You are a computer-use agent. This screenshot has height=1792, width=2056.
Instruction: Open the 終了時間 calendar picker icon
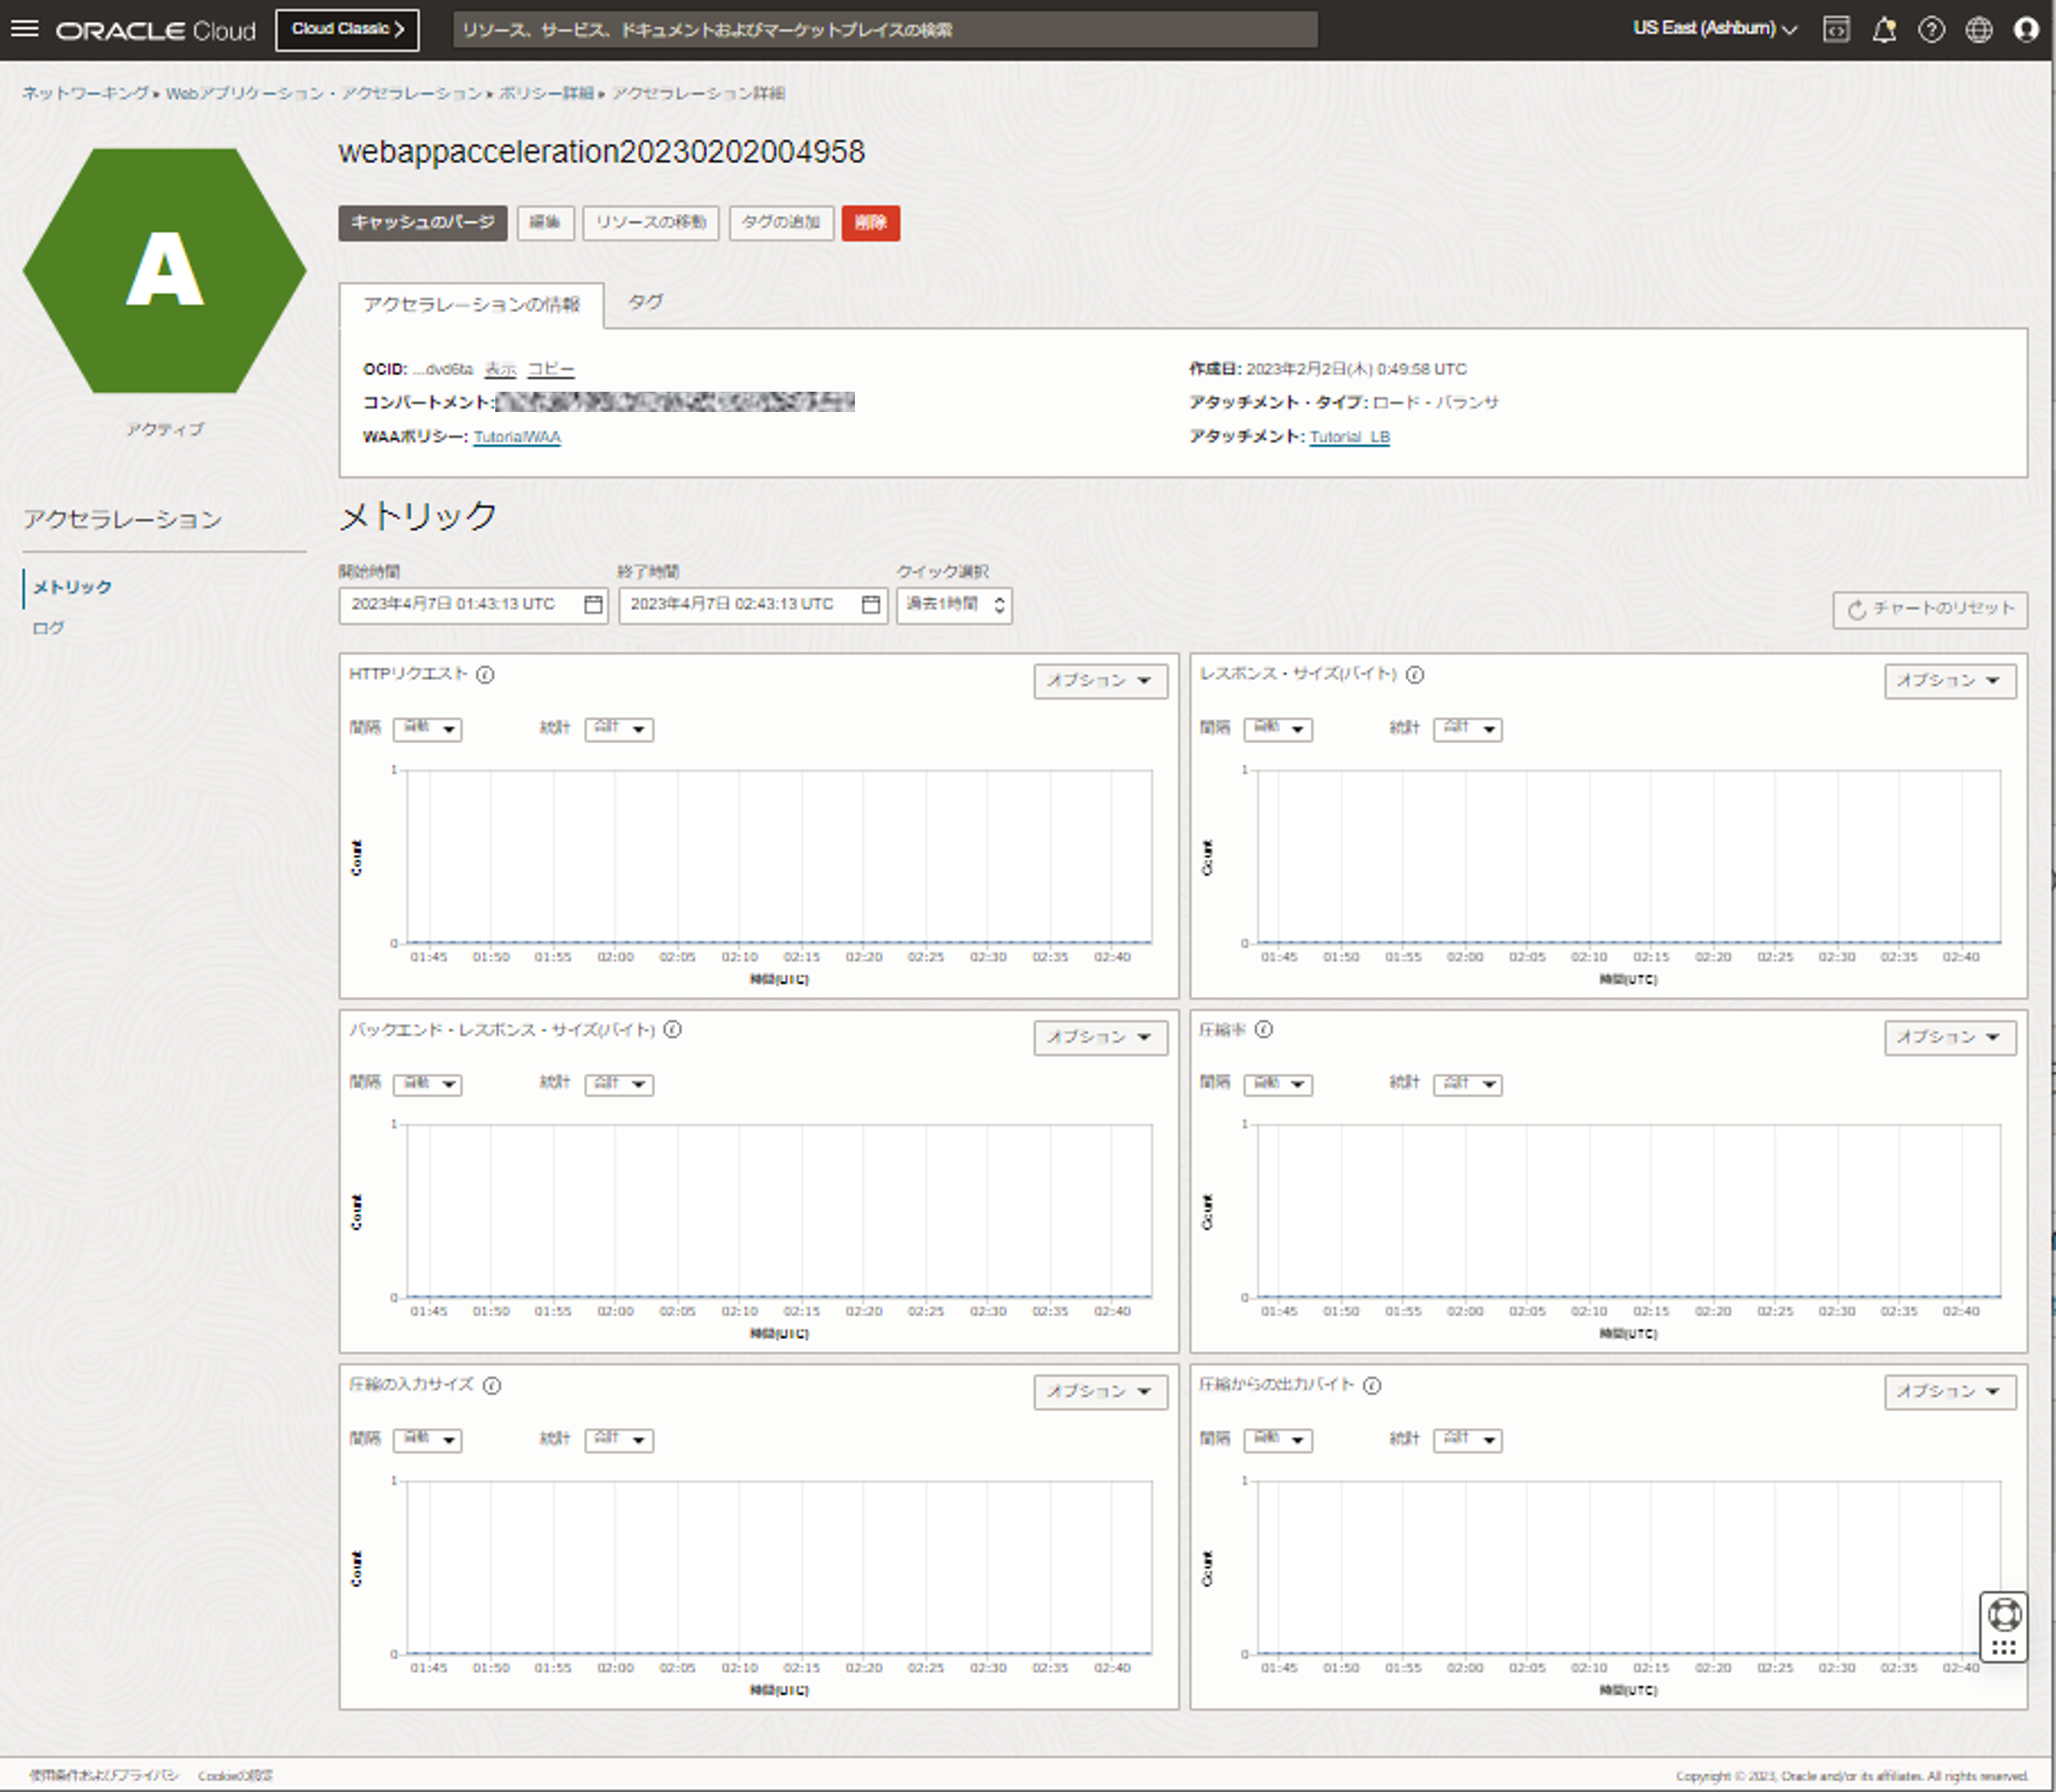872,604
